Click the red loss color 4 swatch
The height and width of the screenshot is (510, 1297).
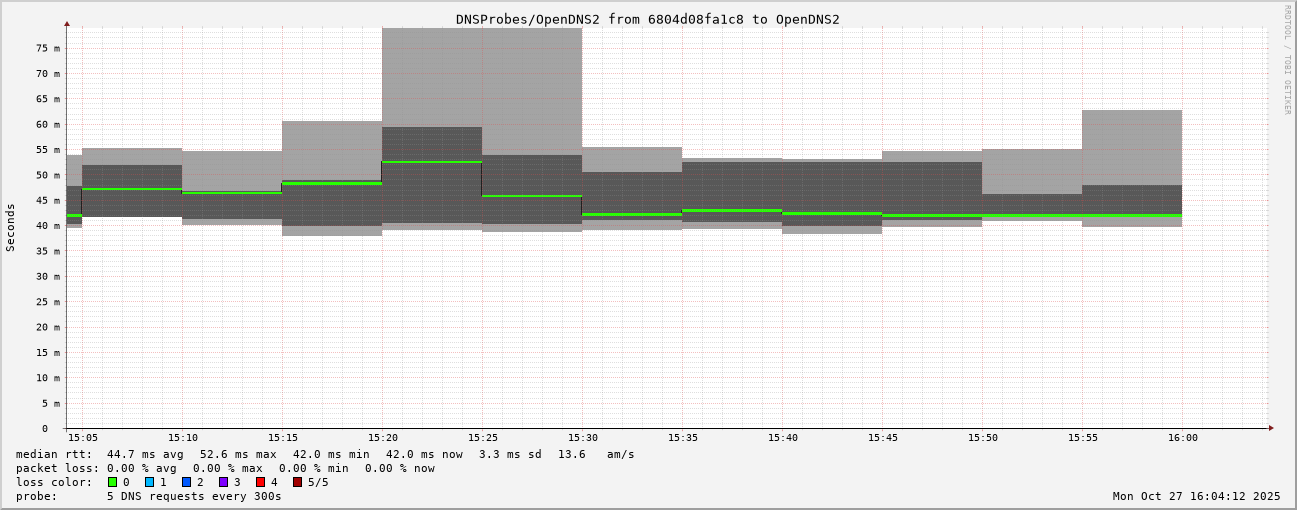pyautogui.click(x=261, y=482)
